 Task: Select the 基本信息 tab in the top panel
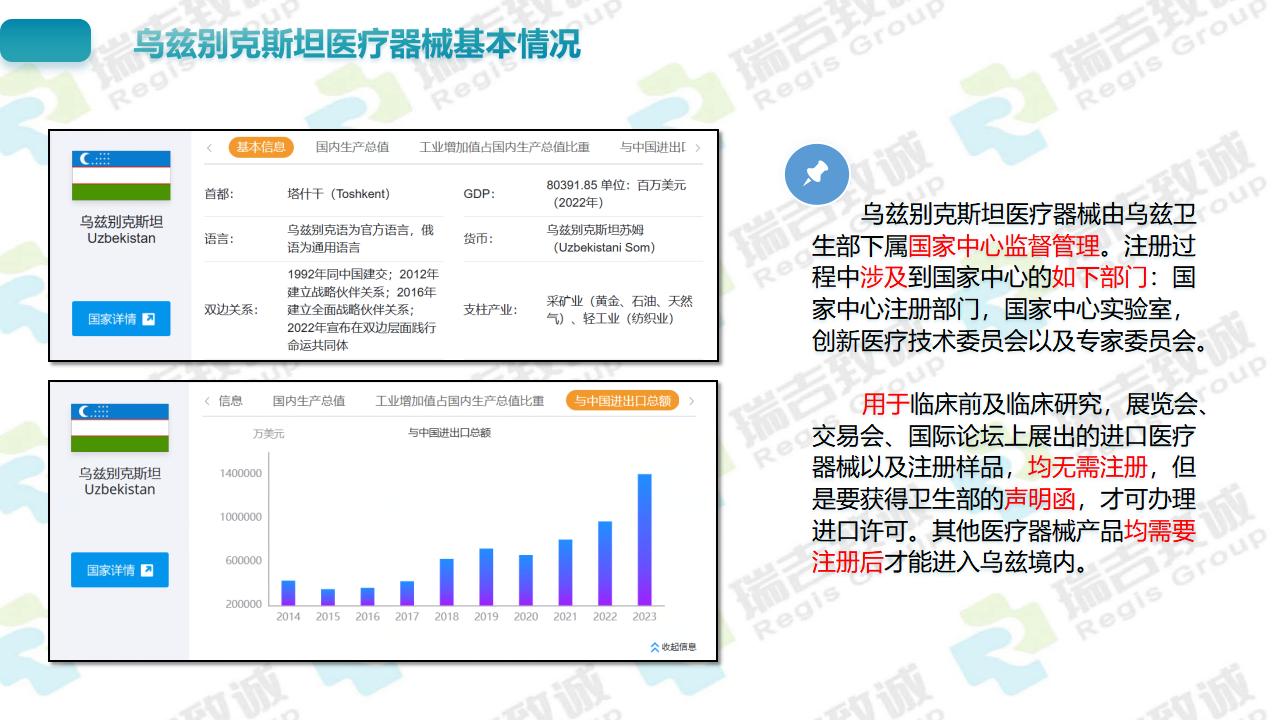pyautogui.click(x=261, y=147)
